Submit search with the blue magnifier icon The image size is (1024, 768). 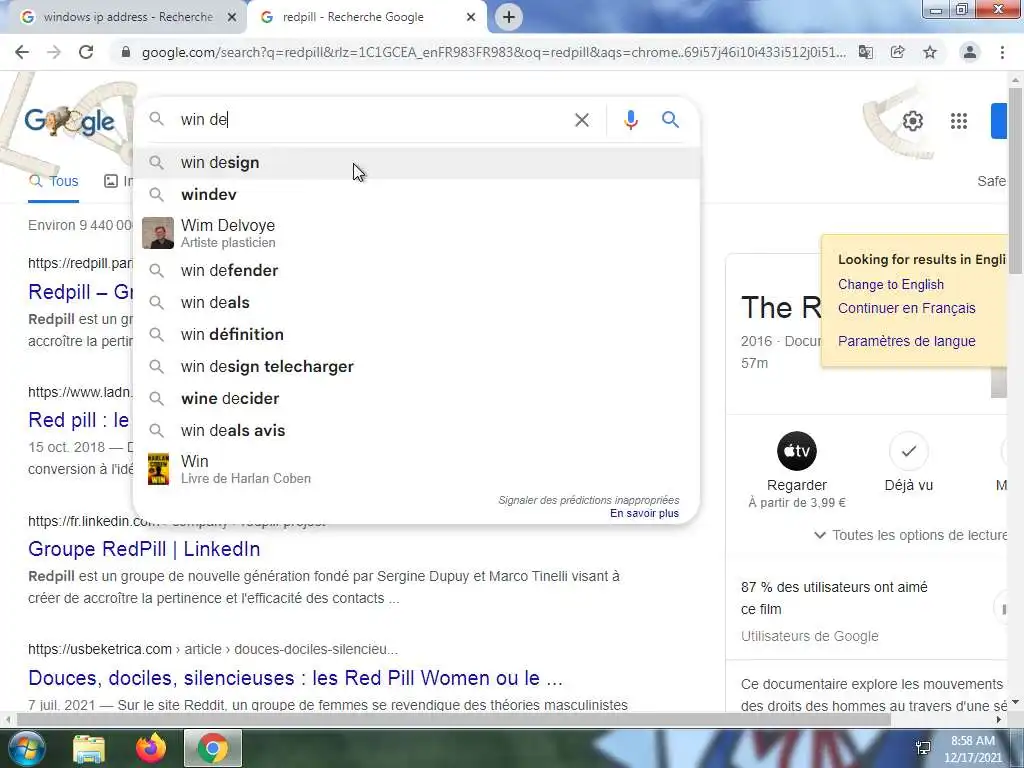pyautogui.click(x=670, y=120)
